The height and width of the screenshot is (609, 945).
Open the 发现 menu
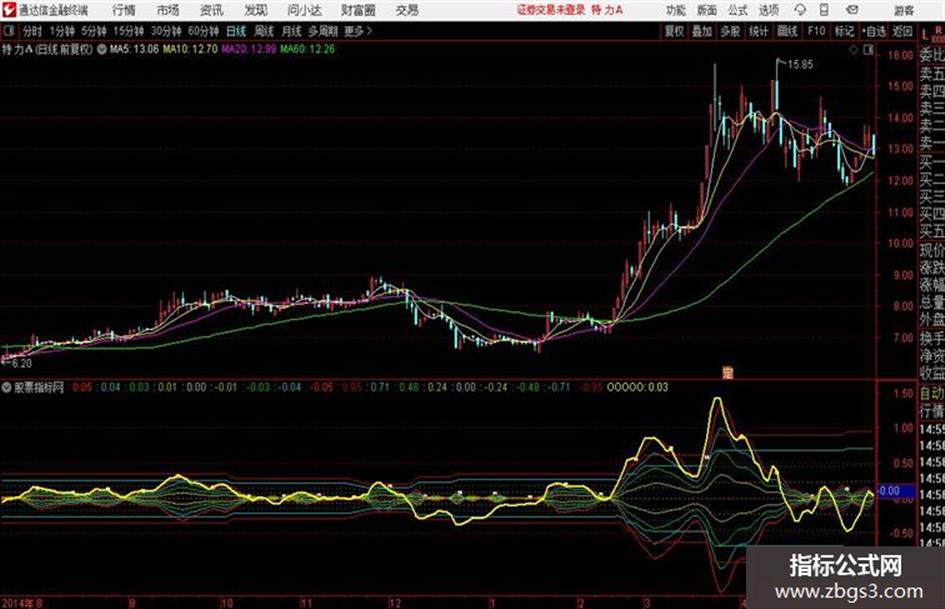256,10
